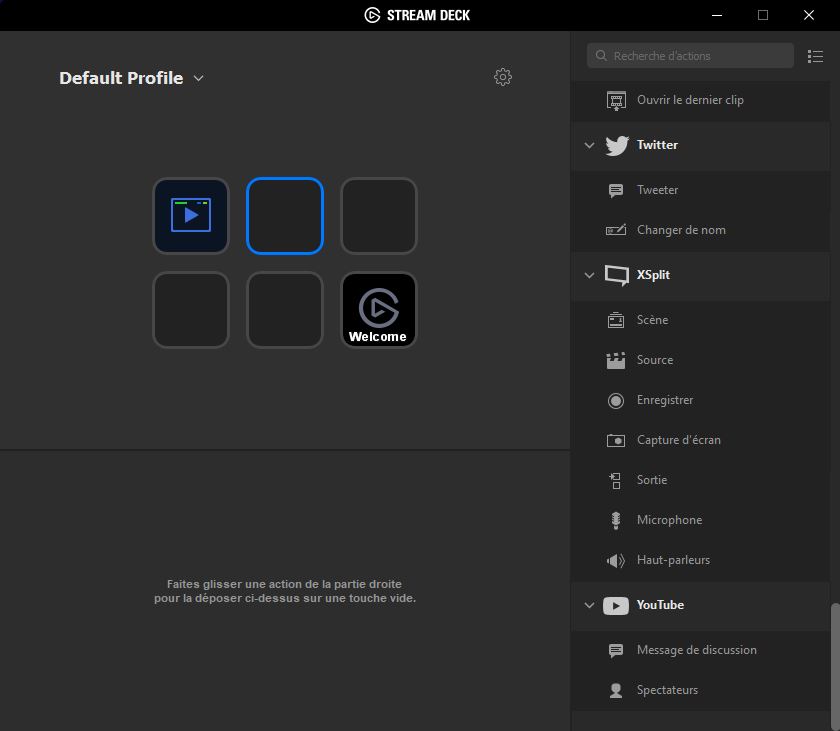Select the Scène action

(x=701, y=320)
